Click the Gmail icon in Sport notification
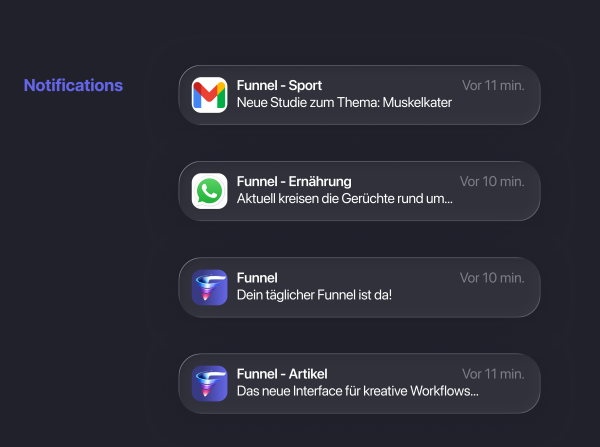Screen dimensions: 600x447 pos(209,95)
